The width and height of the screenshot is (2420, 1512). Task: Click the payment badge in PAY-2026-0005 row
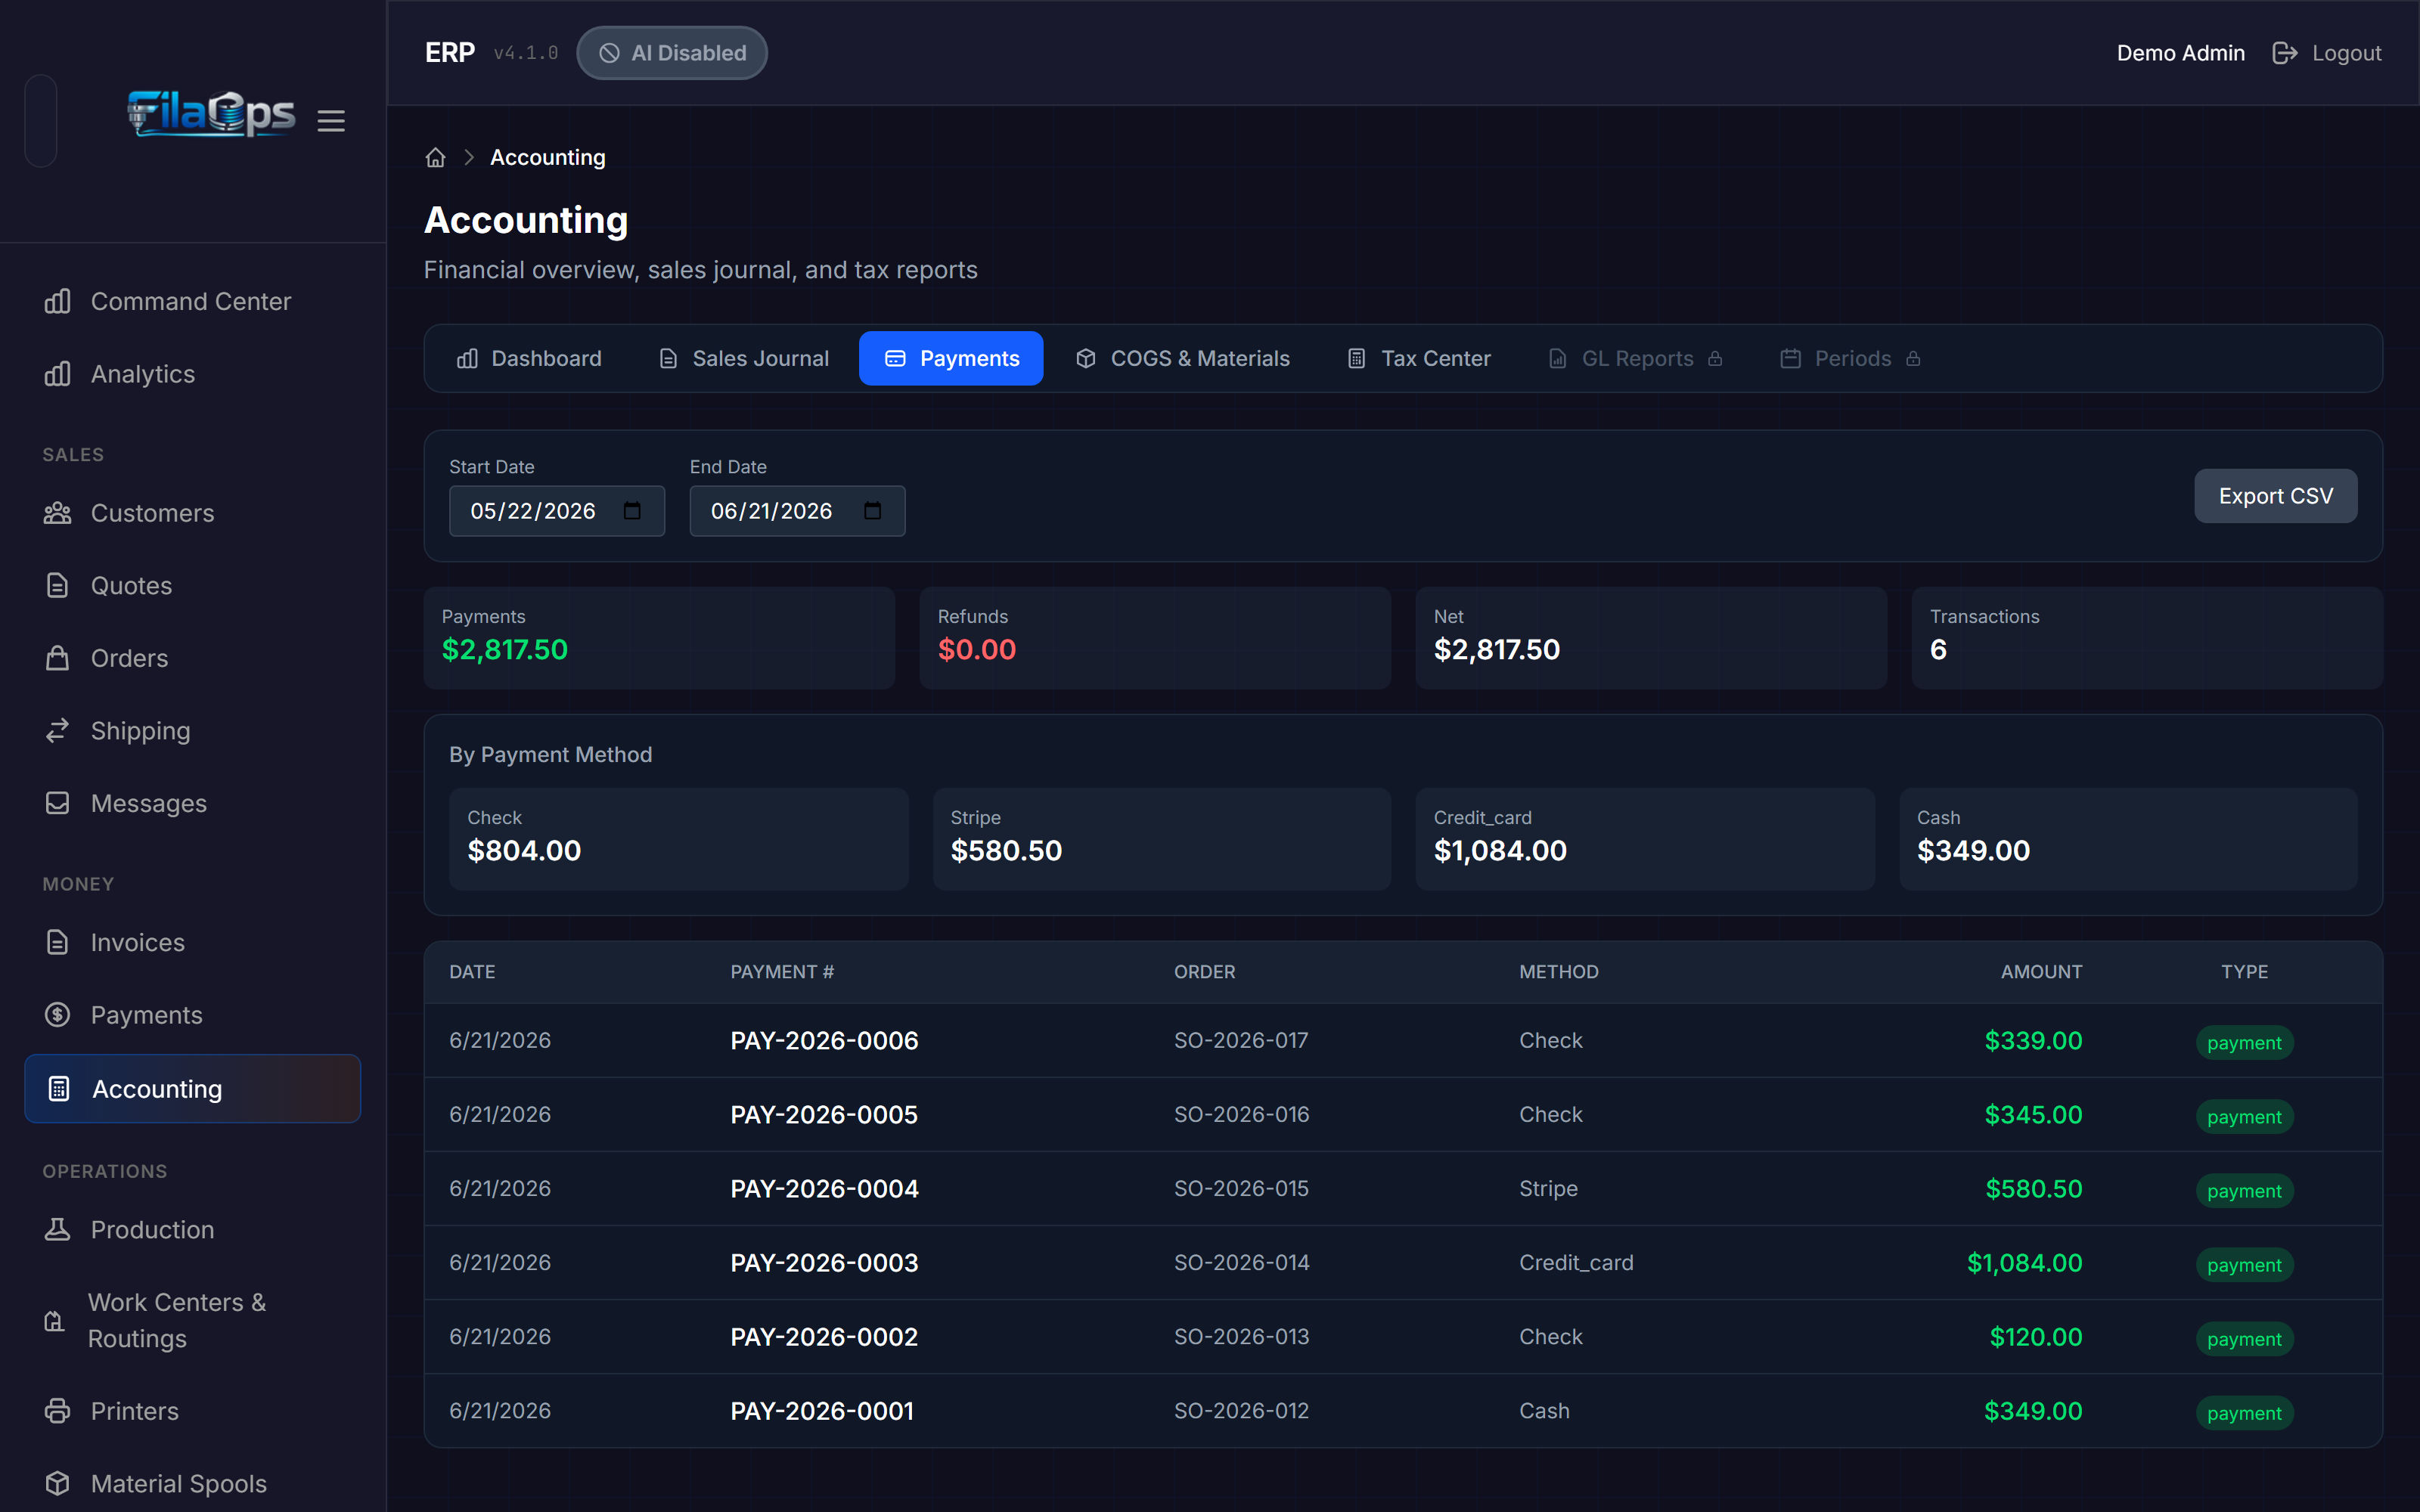[2244, 1117]
